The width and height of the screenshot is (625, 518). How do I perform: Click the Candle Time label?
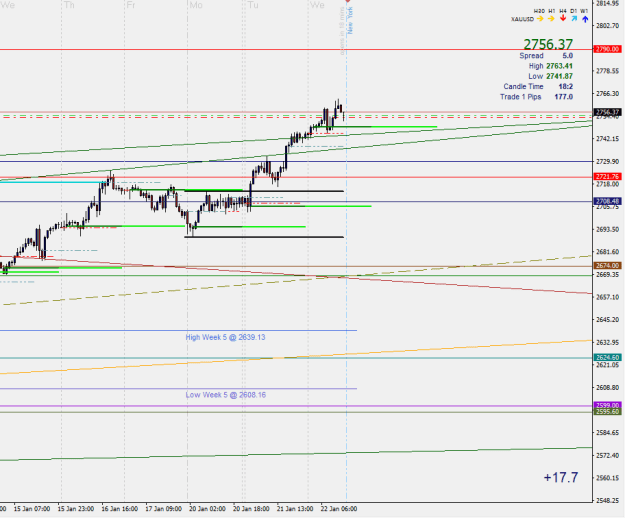[x=523, y=86]
